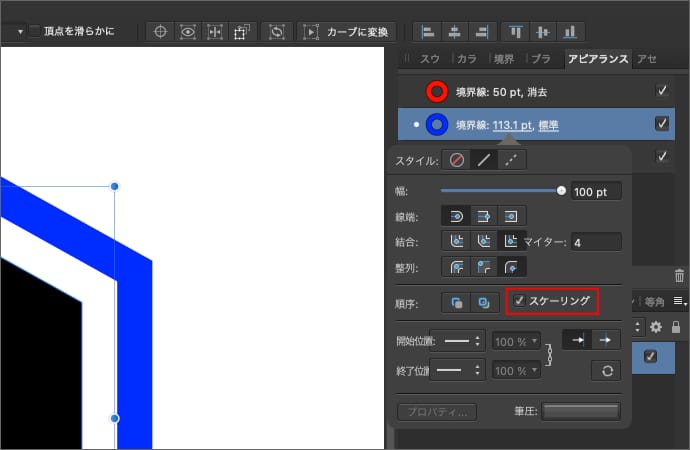Click the 幅 width slider handle
The width and height of the screenshot is (690, 450).
(x=561, y=189)
